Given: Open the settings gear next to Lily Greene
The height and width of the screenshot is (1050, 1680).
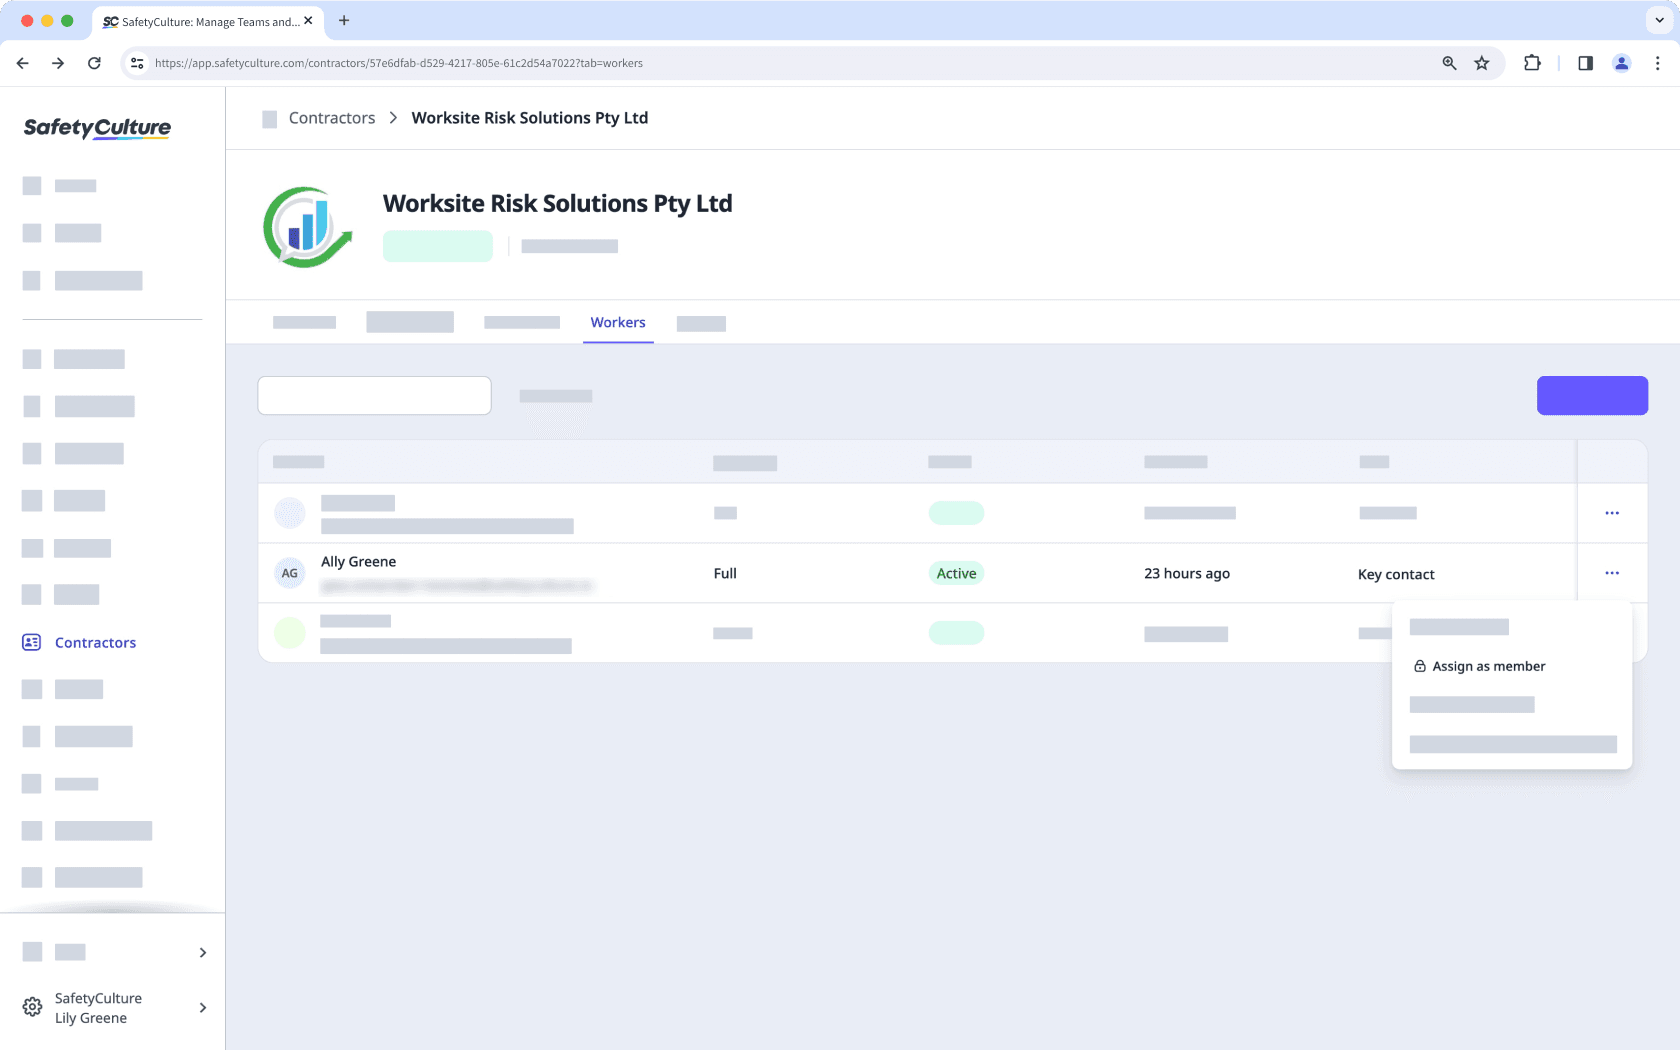Looking at the screenshot, I should [31, 1007].
